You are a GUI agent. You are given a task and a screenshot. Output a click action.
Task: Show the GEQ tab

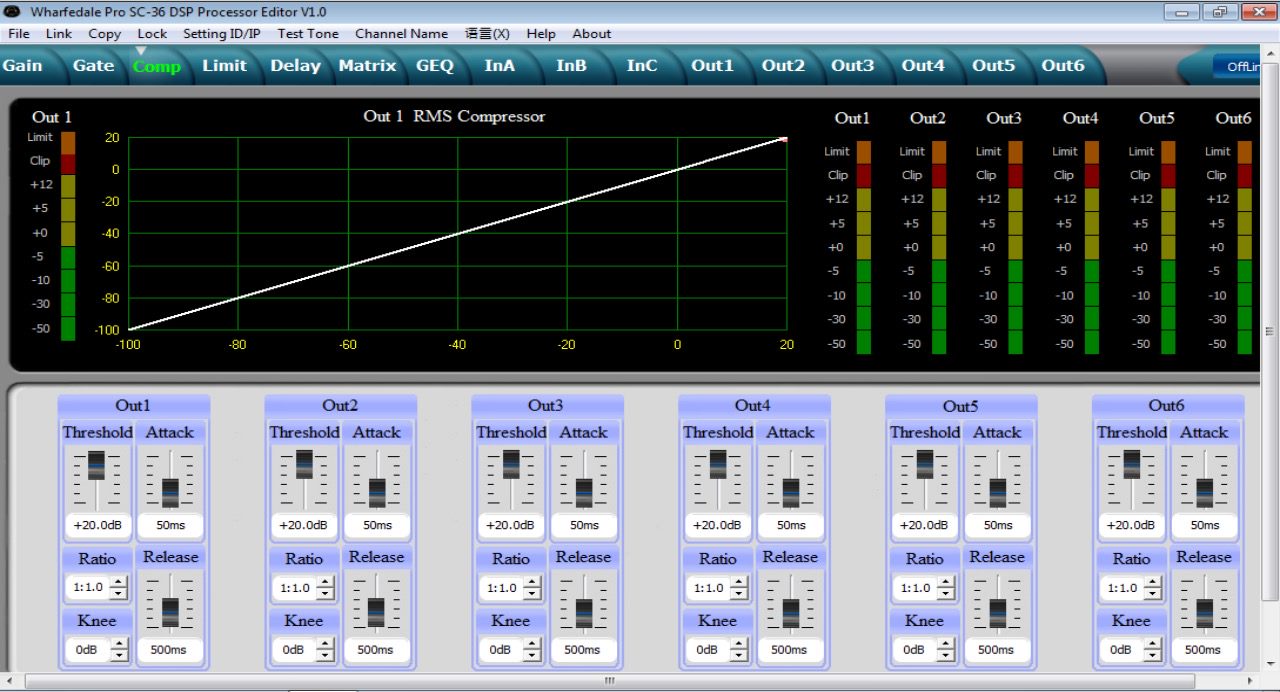coord(435,65)
